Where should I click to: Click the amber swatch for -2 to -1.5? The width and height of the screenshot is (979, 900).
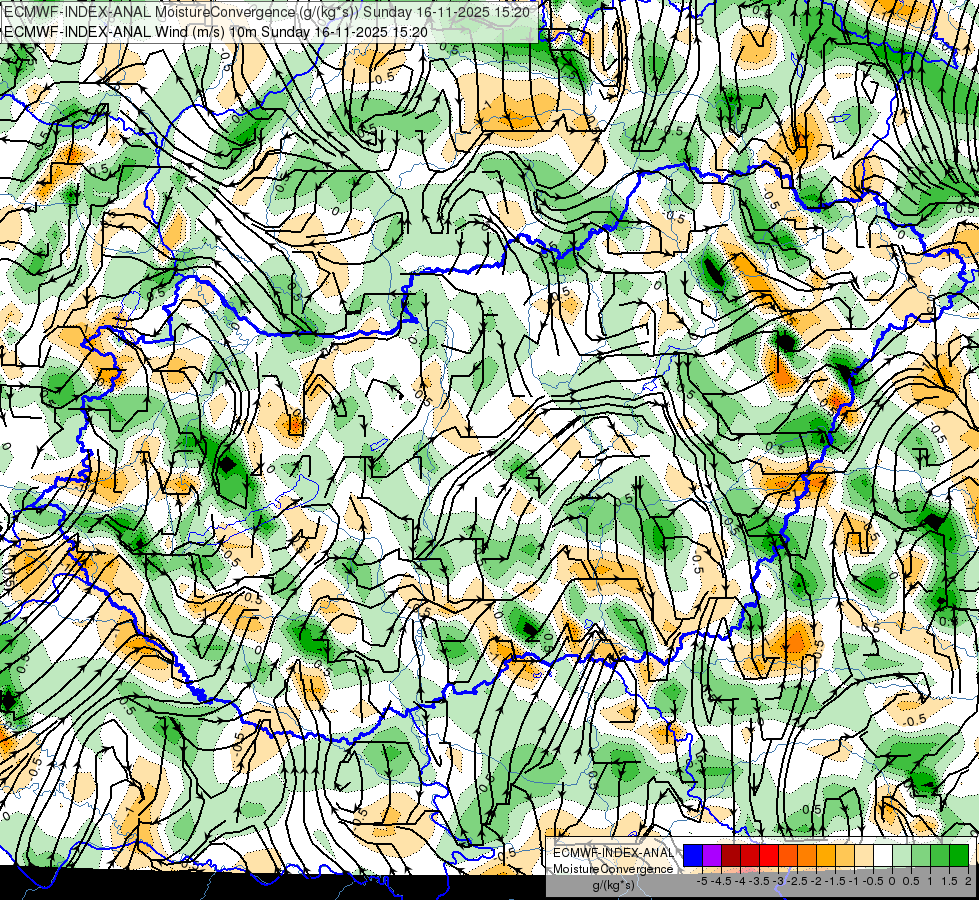tap(826, 855)
